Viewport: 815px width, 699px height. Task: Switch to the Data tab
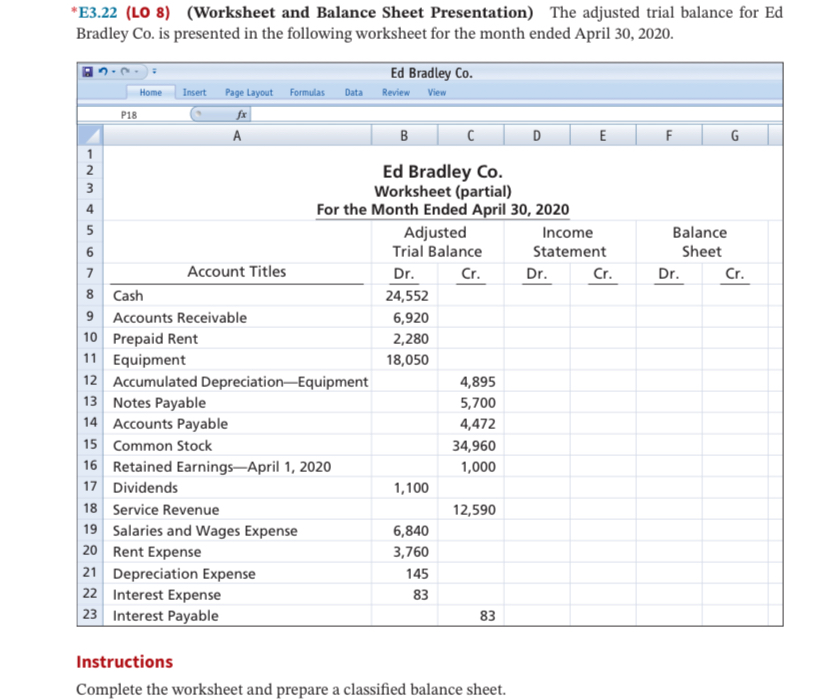[x=353, y=92]
